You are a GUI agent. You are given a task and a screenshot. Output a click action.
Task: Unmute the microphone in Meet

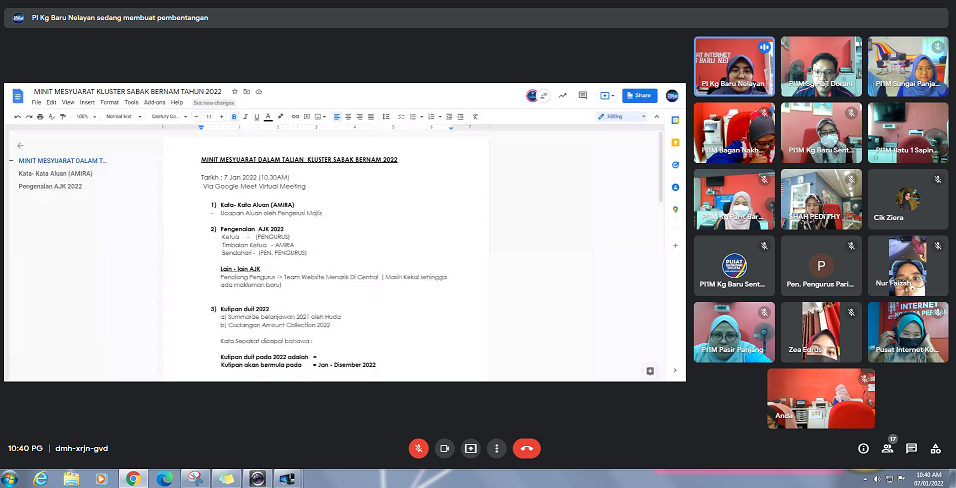[419, 448]
